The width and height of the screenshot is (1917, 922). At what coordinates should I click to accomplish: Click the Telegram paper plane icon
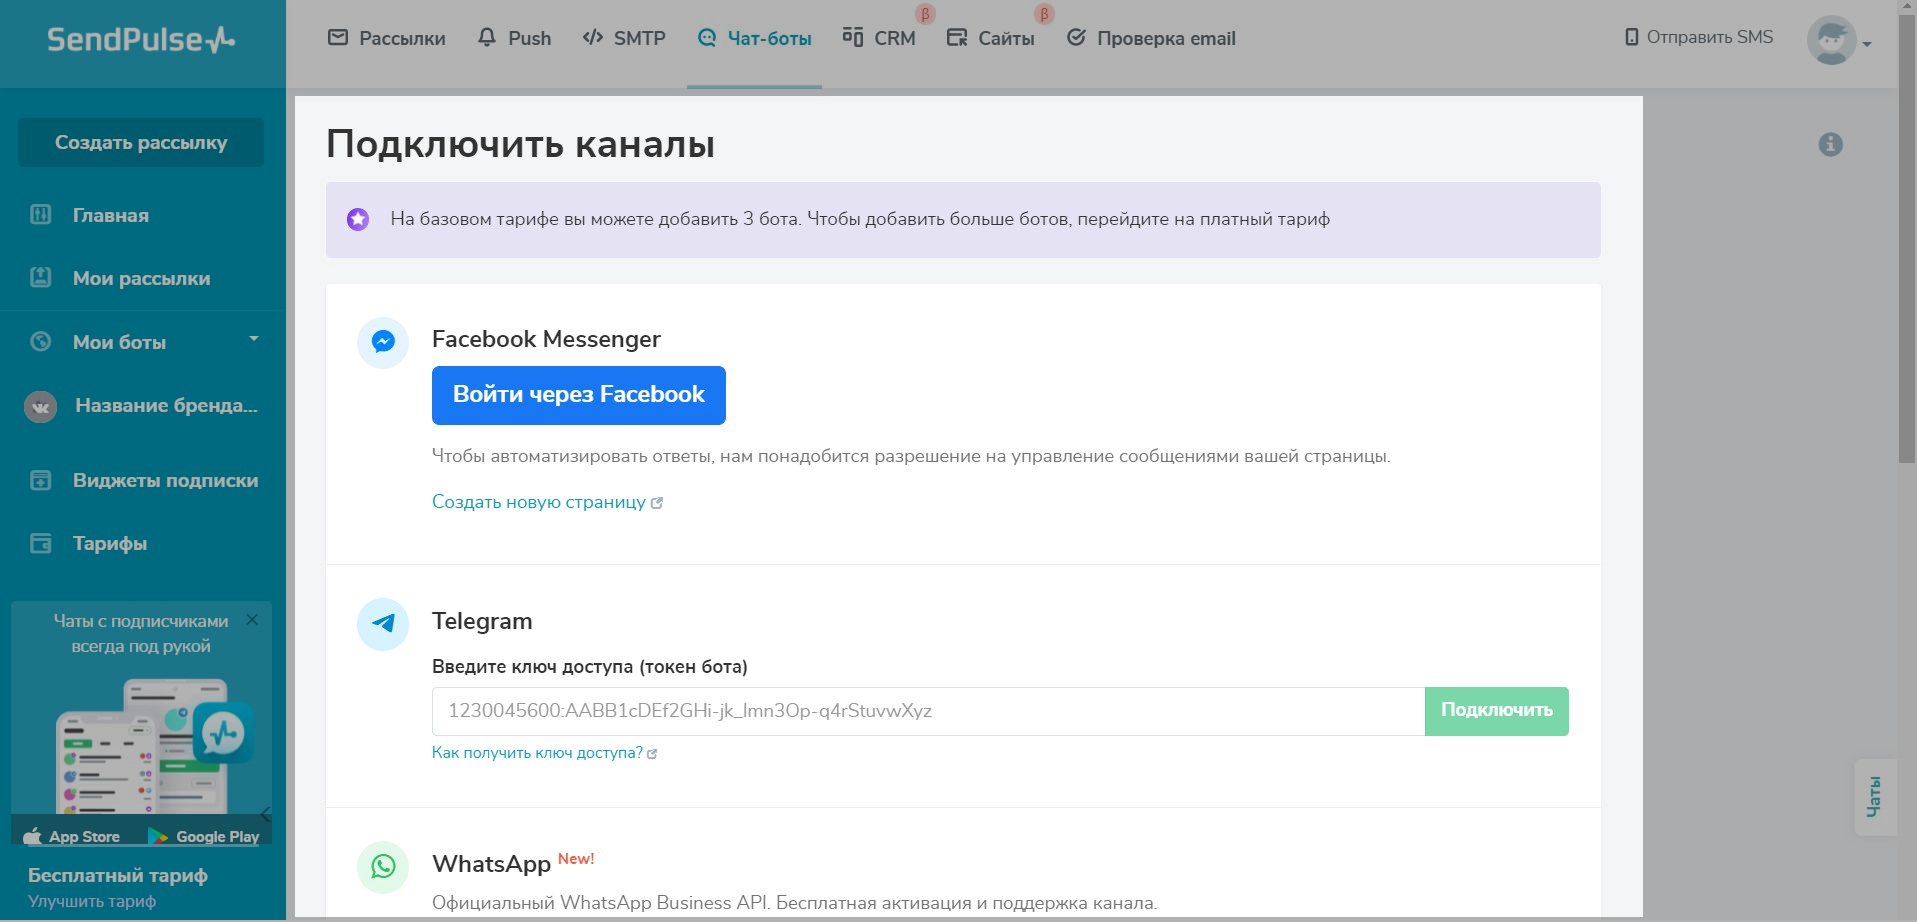(x=383, y=624)
